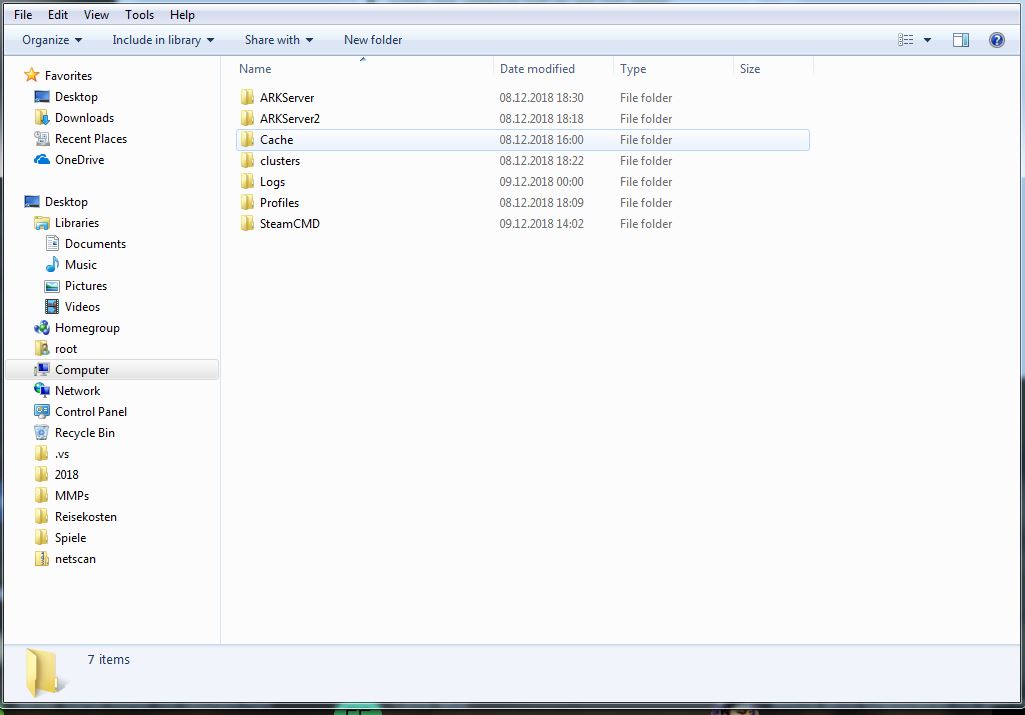Select Network in navigation pane
Viewport: 1025px width, 715px height.
point(77,390)
